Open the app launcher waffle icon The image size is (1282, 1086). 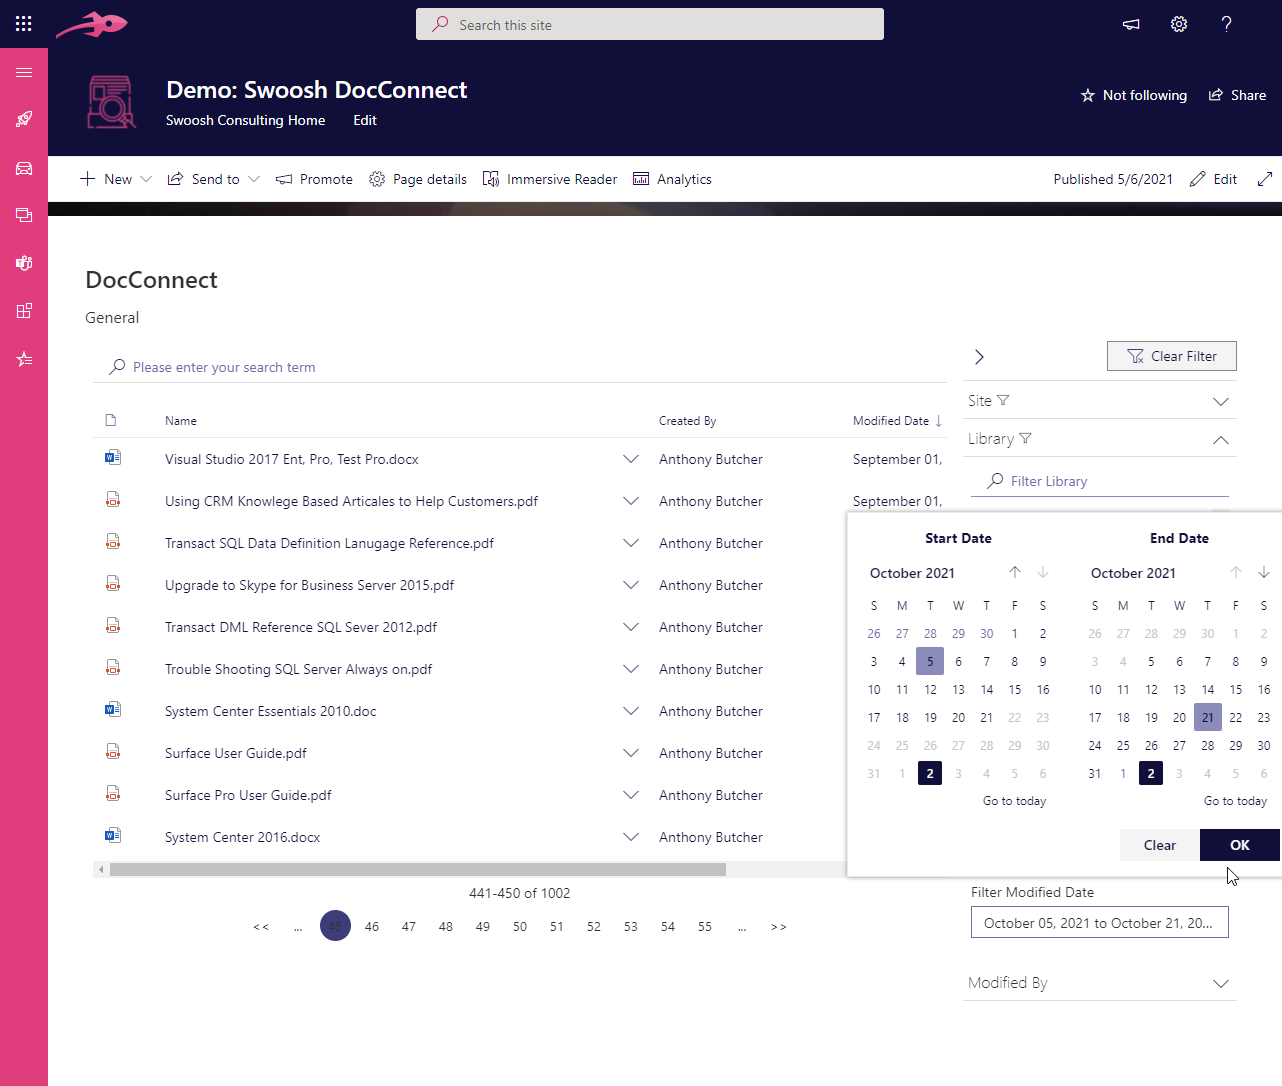pyautogui.click(x=24, y=24)
